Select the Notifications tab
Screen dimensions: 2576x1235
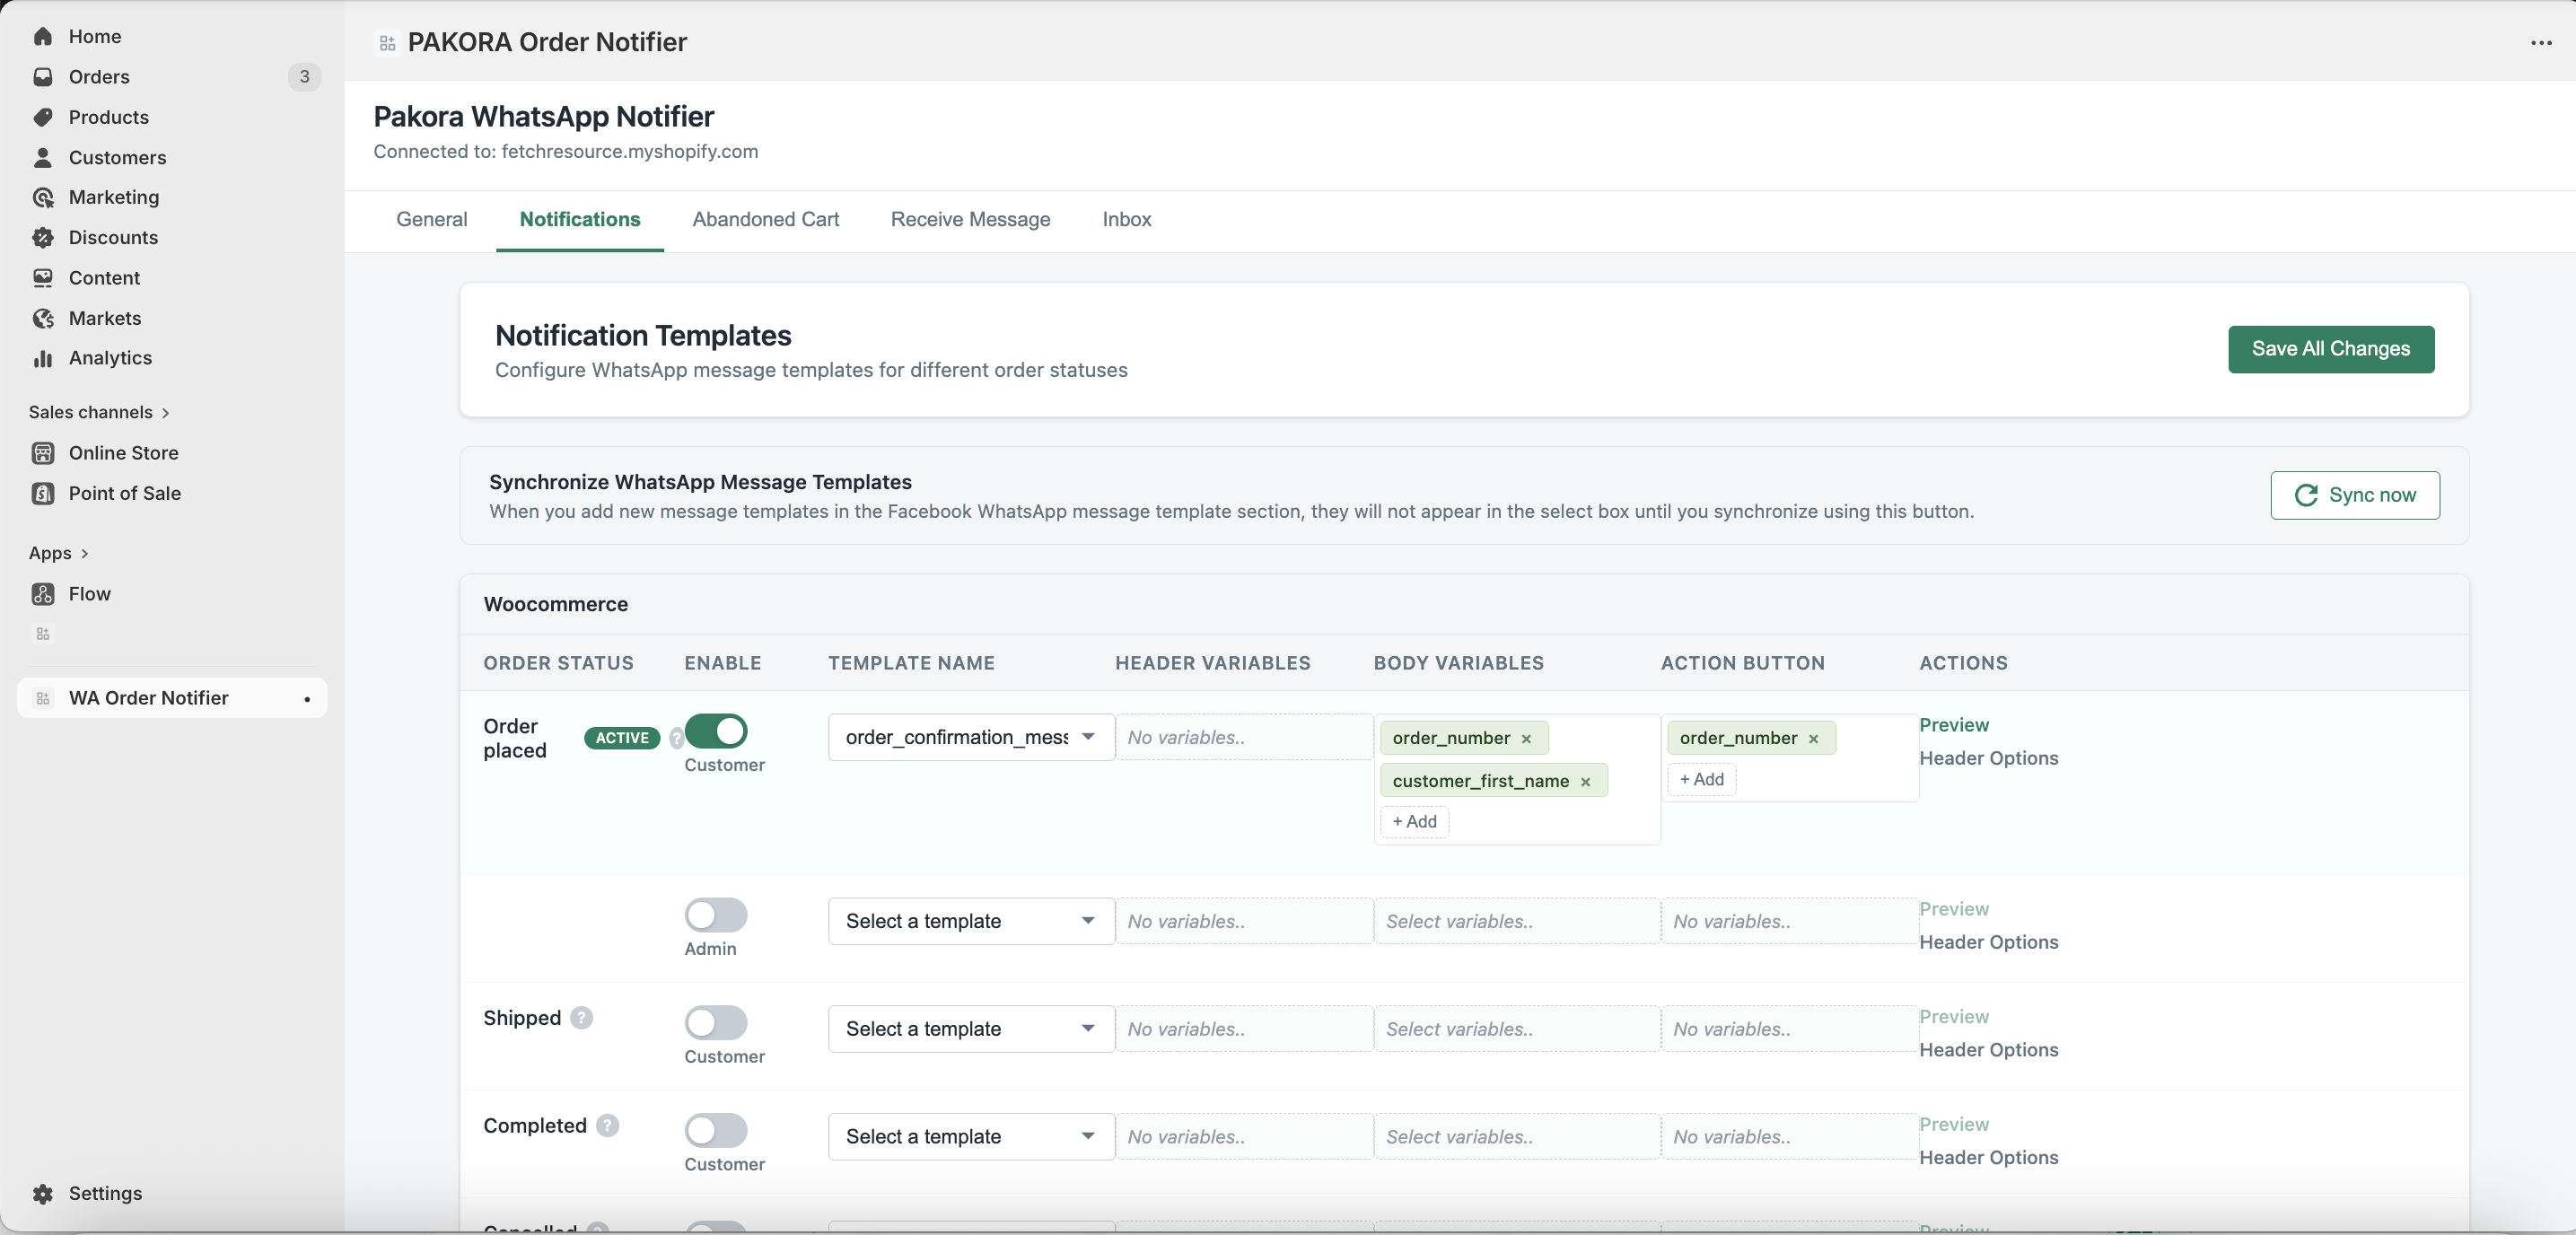tap(580, 219)
